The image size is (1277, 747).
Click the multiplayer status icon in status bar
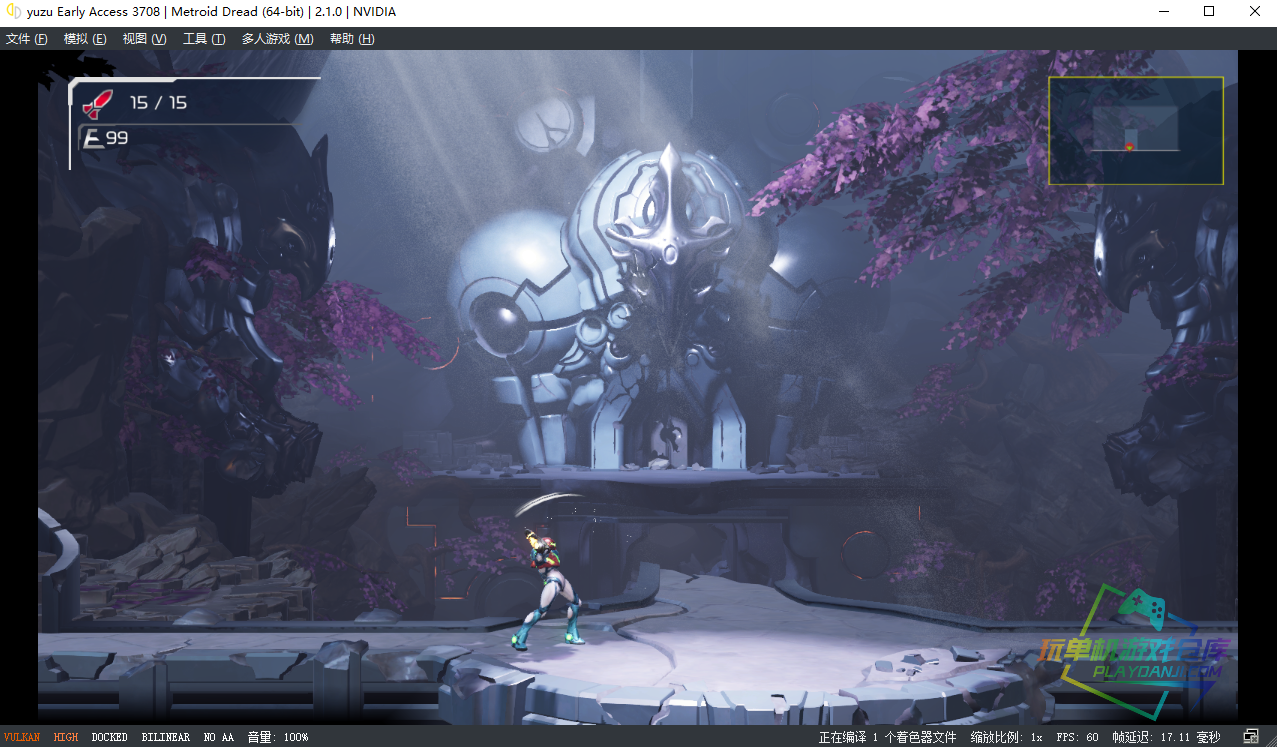point(1251,737)
